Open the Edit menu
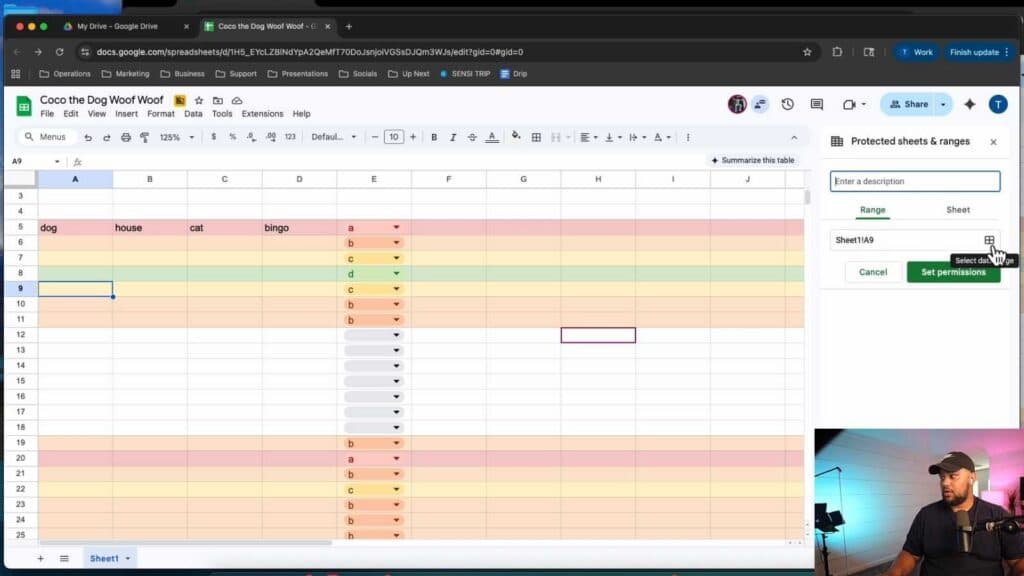This screenshot has height=576, width=1024. tap(71, 114)
